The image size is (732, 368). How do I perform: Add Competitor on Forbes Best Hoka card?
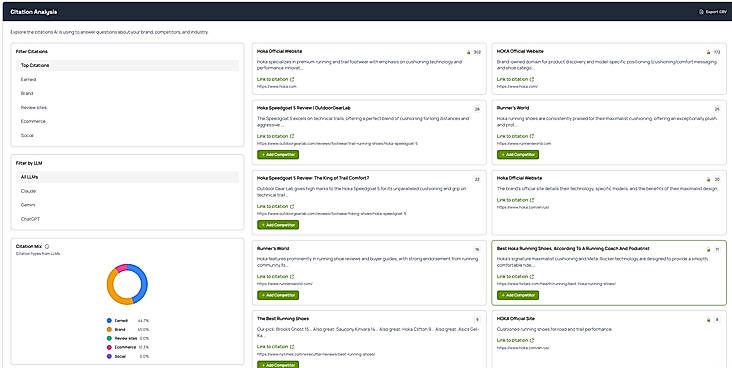point(518,295)
